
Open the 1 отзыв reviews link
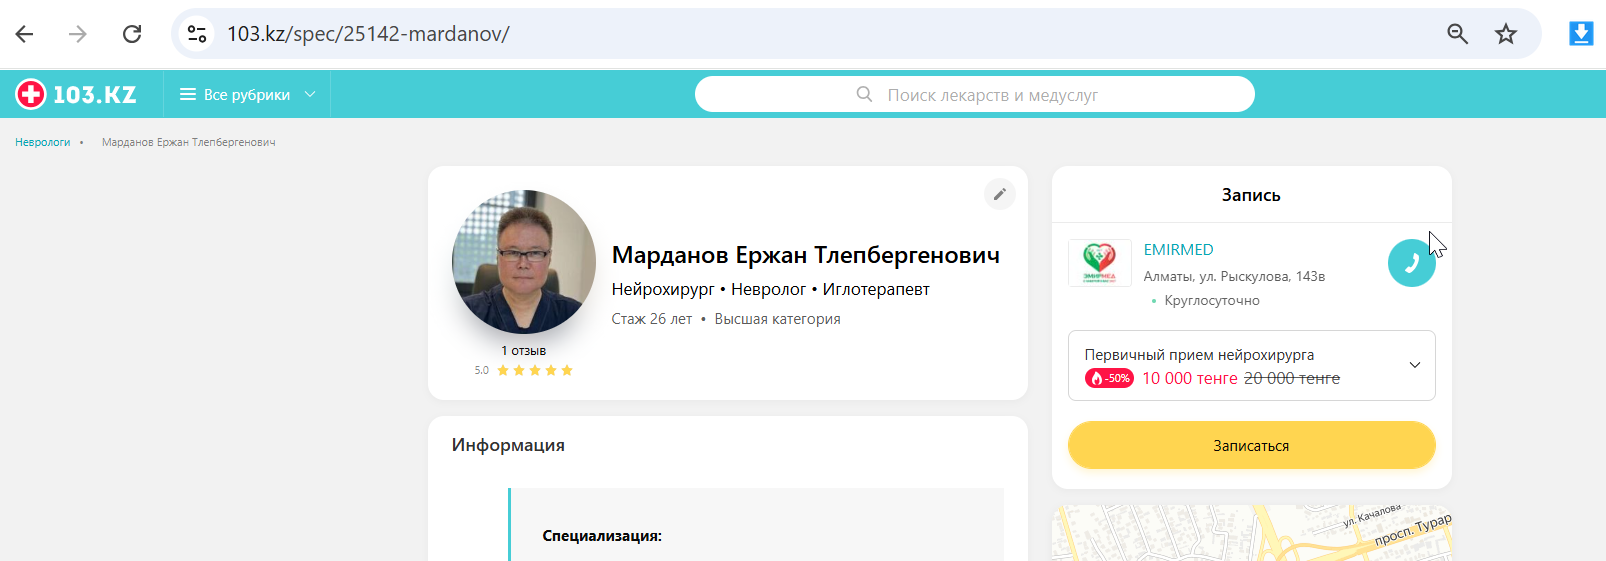point(524,351)
